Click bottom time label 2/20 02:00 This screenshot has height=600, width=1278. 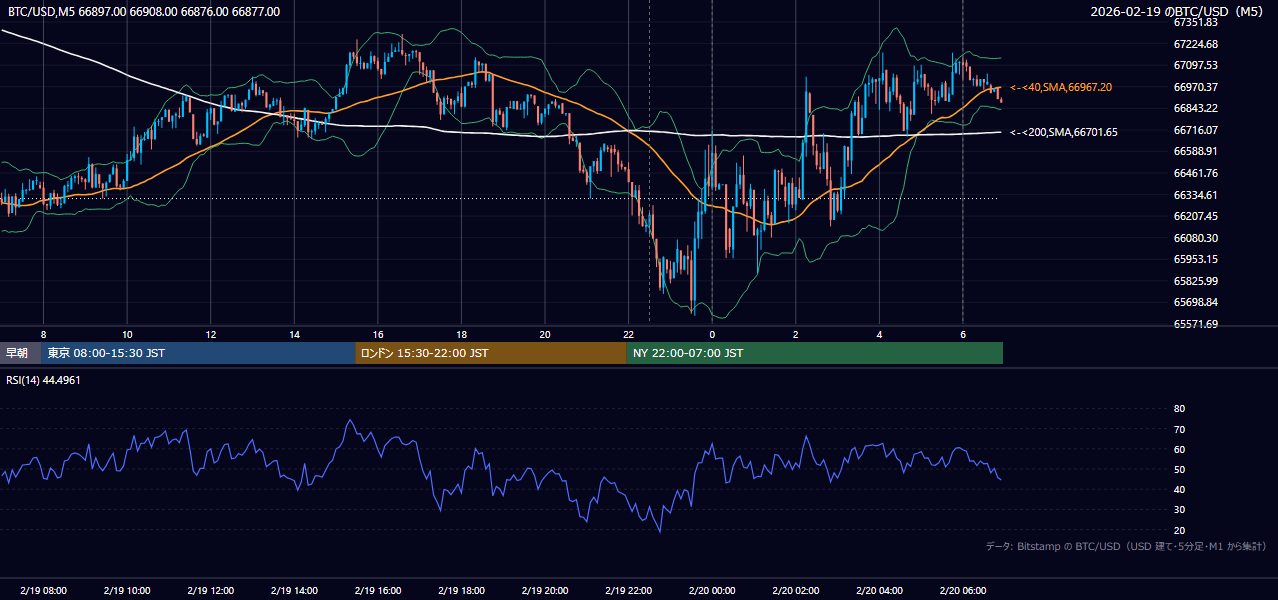795,591
